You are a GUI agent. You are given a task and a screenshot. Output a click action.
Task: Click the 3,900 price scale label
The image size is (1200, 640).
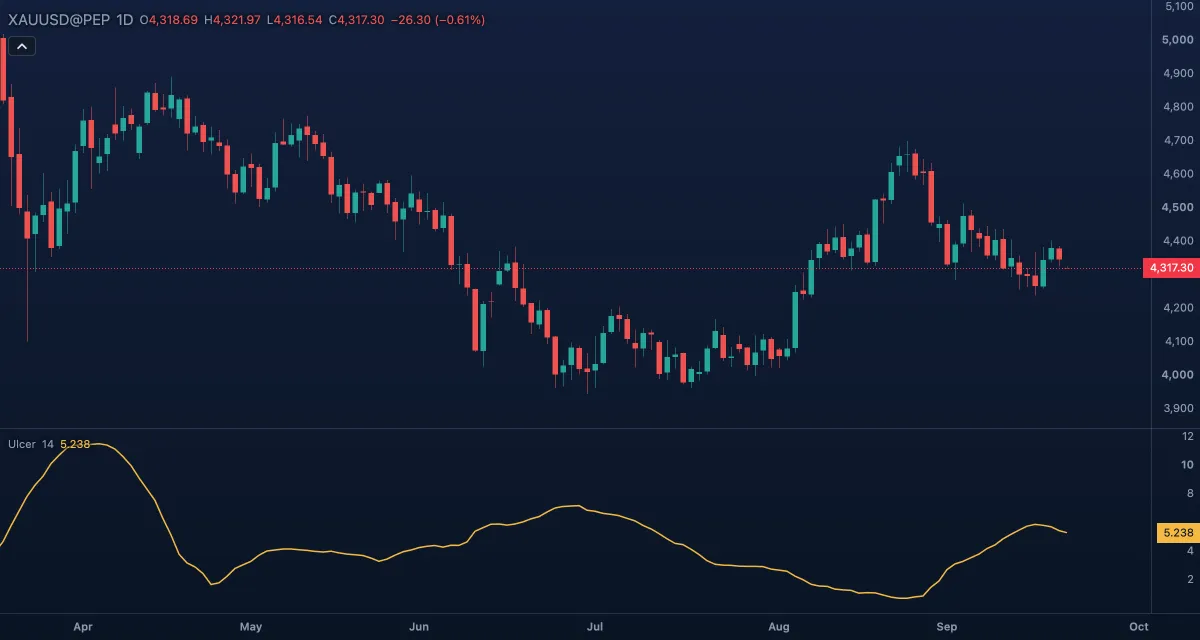click(x=1180, y=408)
